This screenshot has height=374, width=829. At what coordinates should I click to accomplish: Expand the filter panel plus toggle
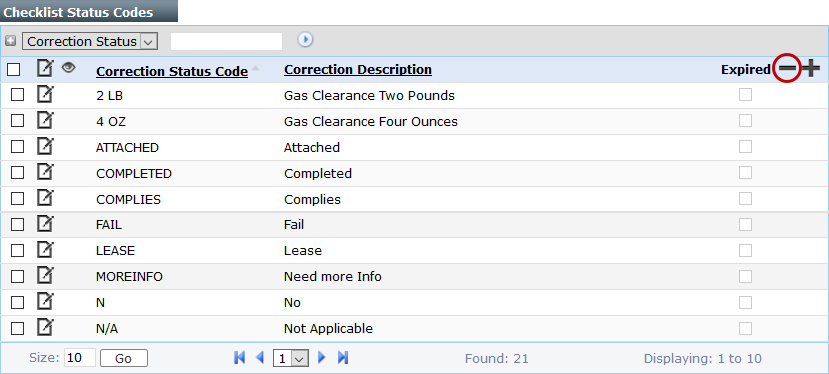(x=11, y=41)
